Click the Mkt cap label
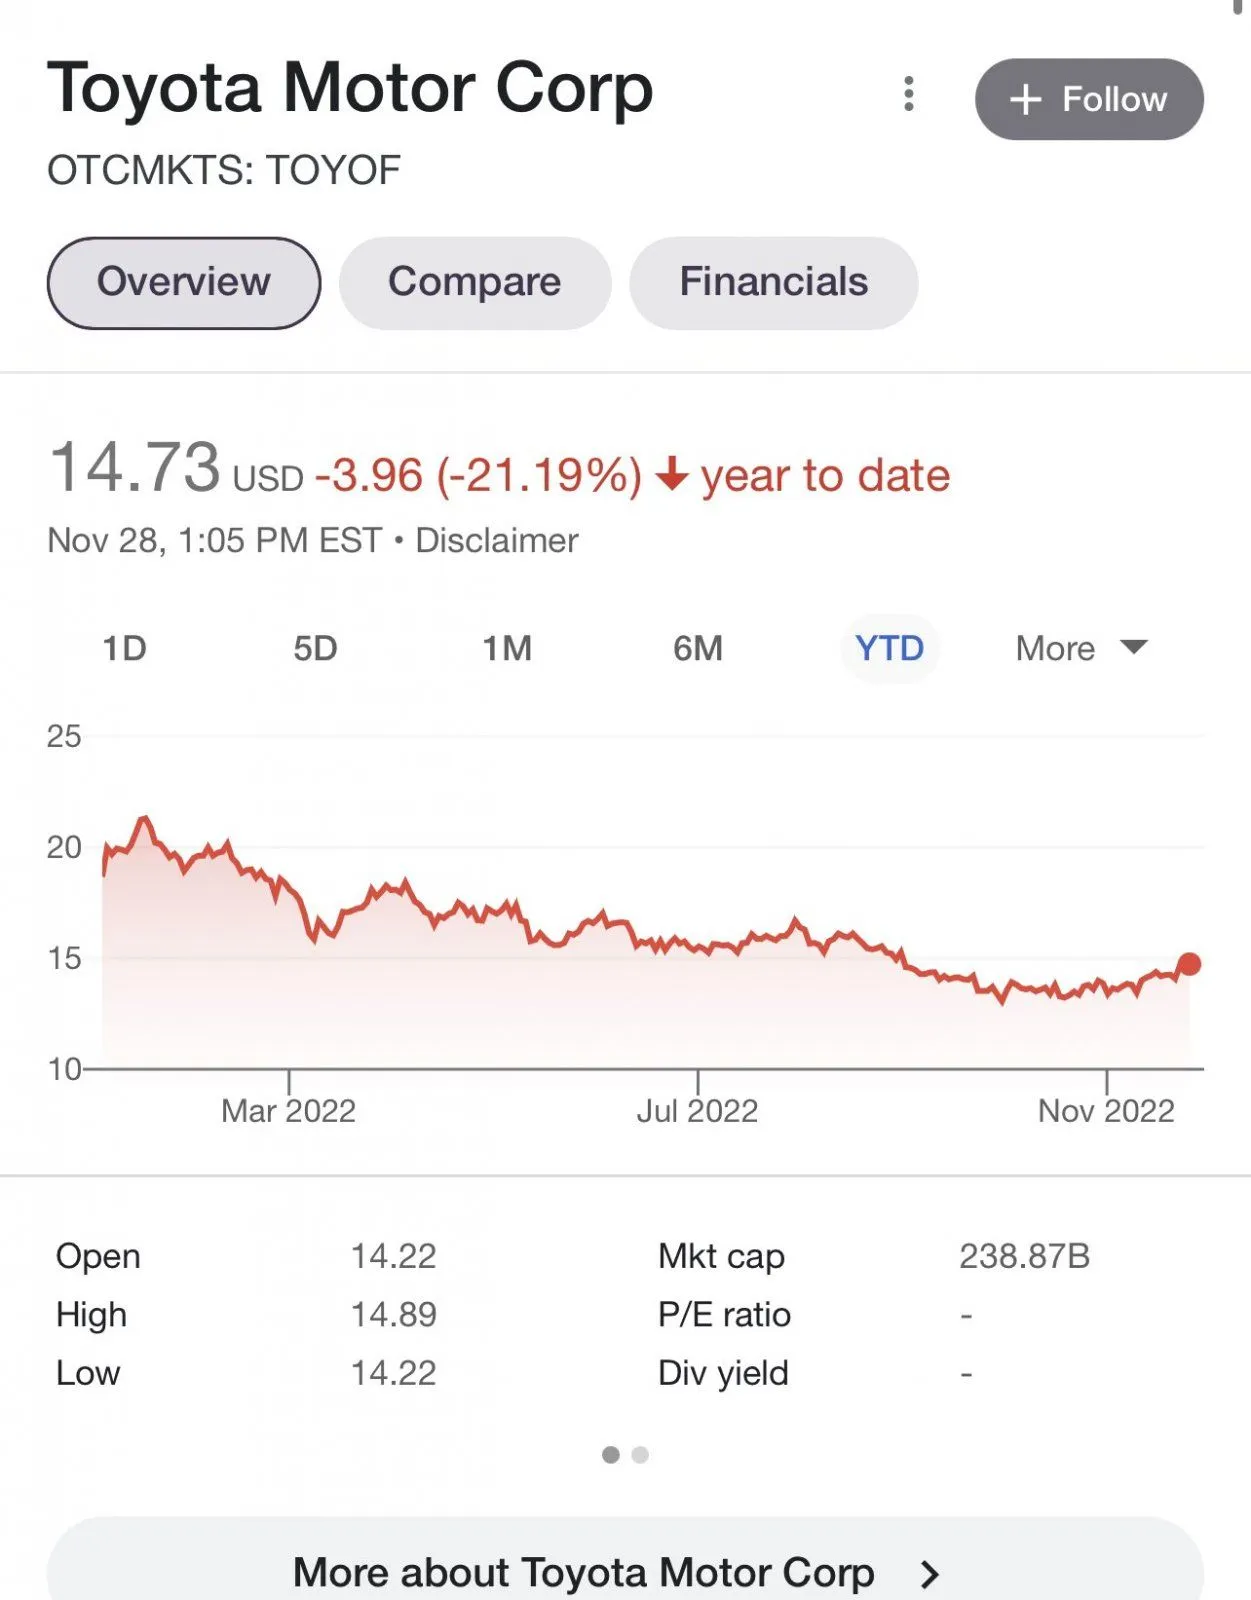The image size is (1251, 1600). [x=721, y=1256]
